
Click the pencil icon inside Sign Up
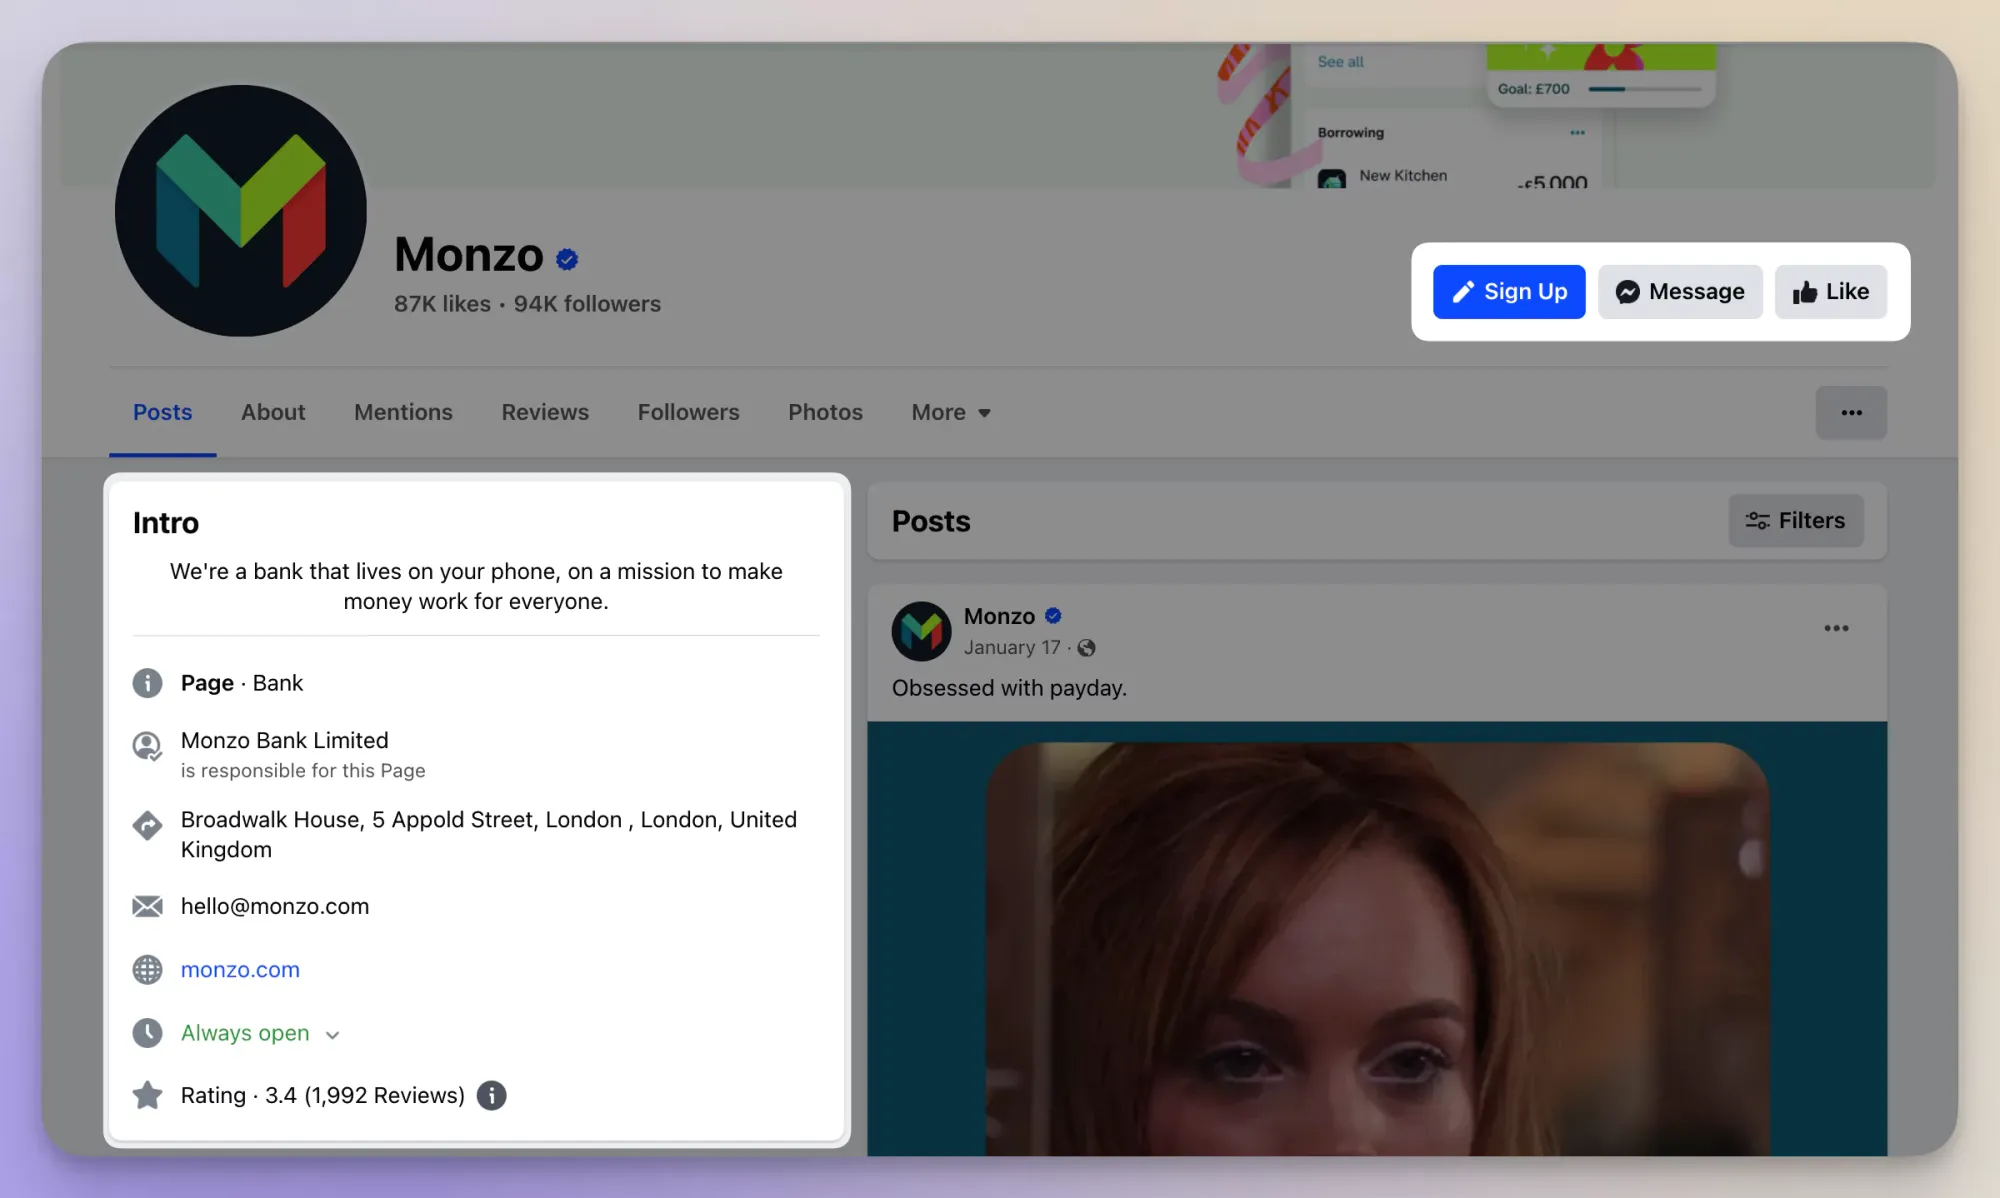click(x=1463, y=292)
